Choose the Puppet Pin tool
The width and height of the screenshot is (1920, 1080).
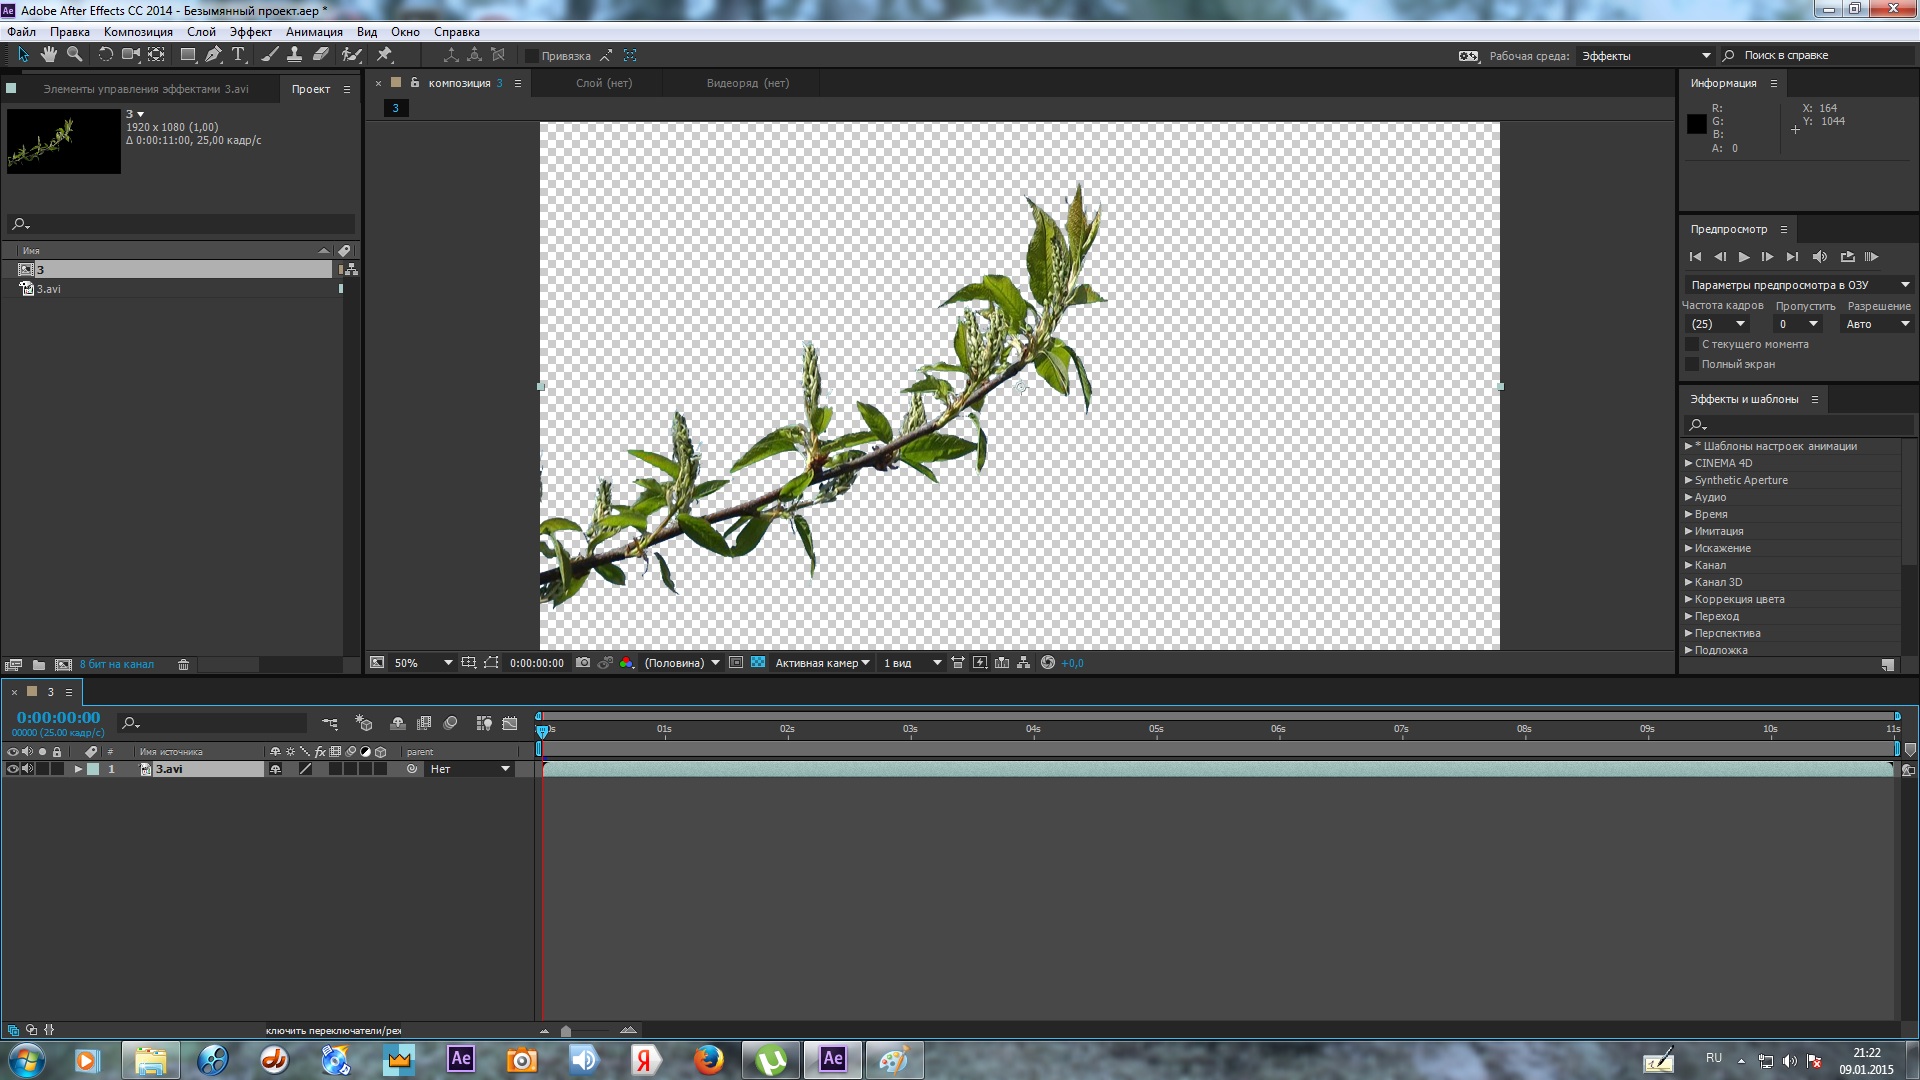pos(384,55)
